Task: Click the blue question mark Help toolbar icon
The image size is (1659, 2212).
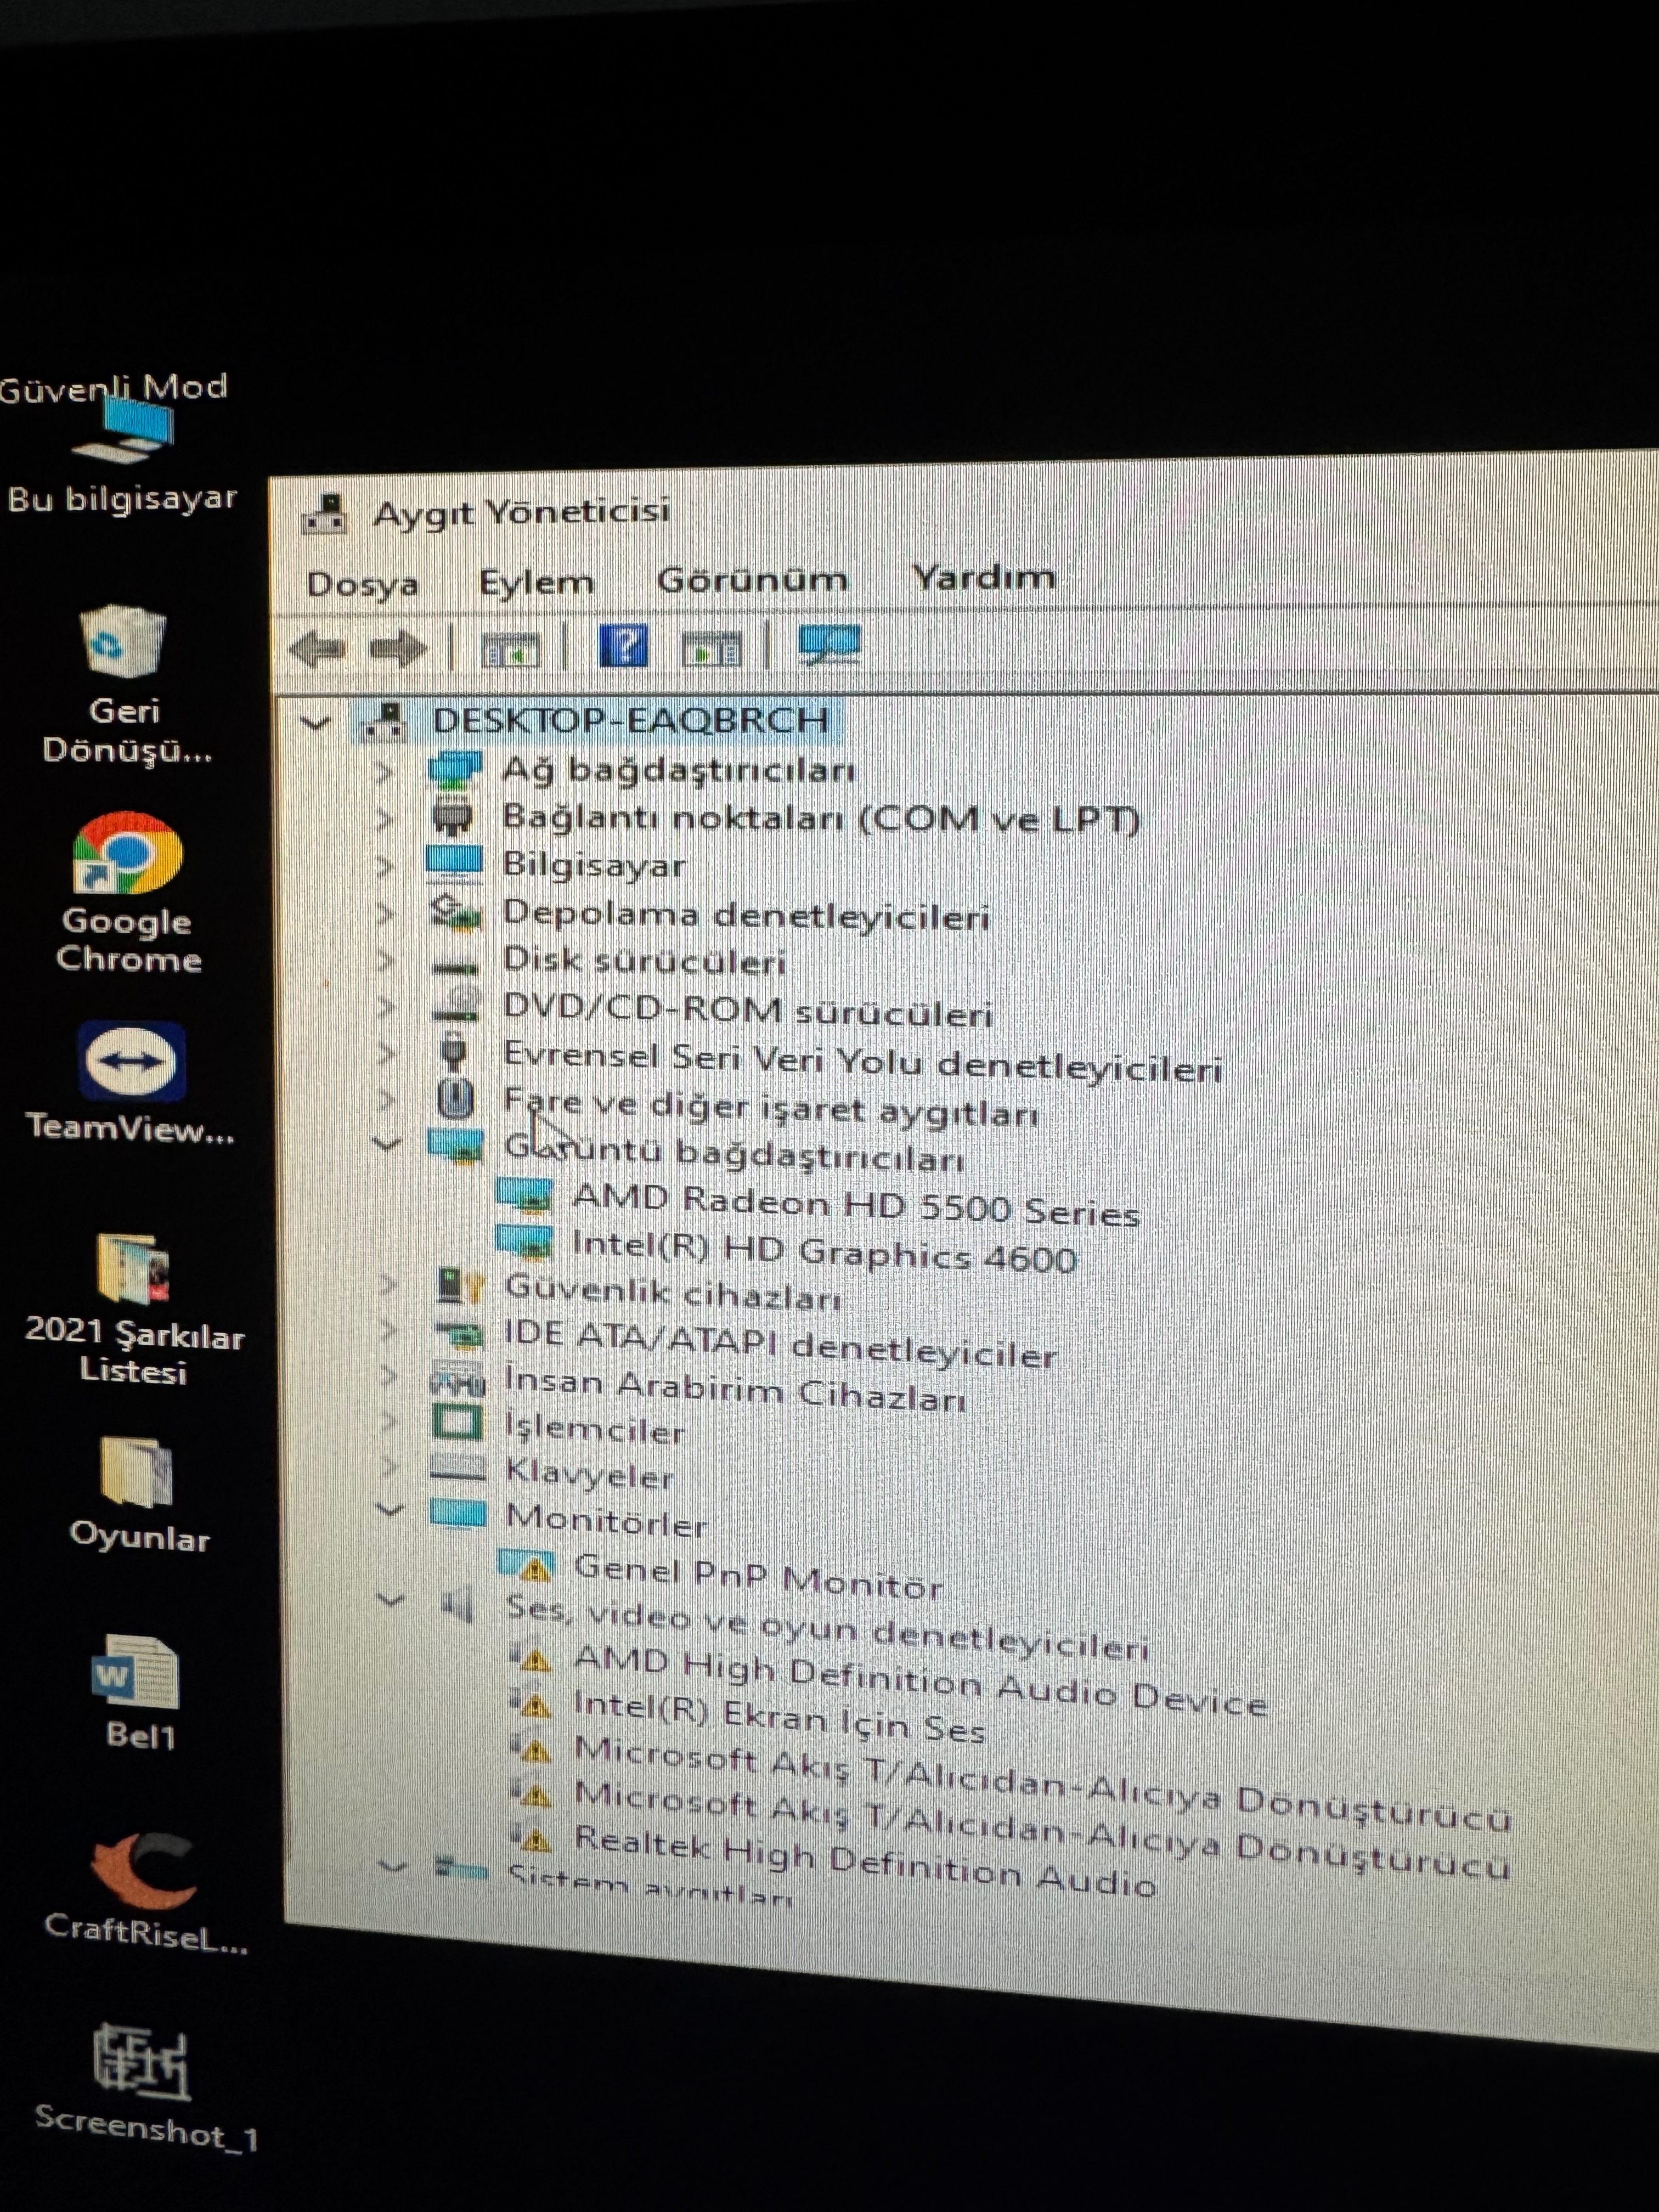Action: [x=623, y=646]
